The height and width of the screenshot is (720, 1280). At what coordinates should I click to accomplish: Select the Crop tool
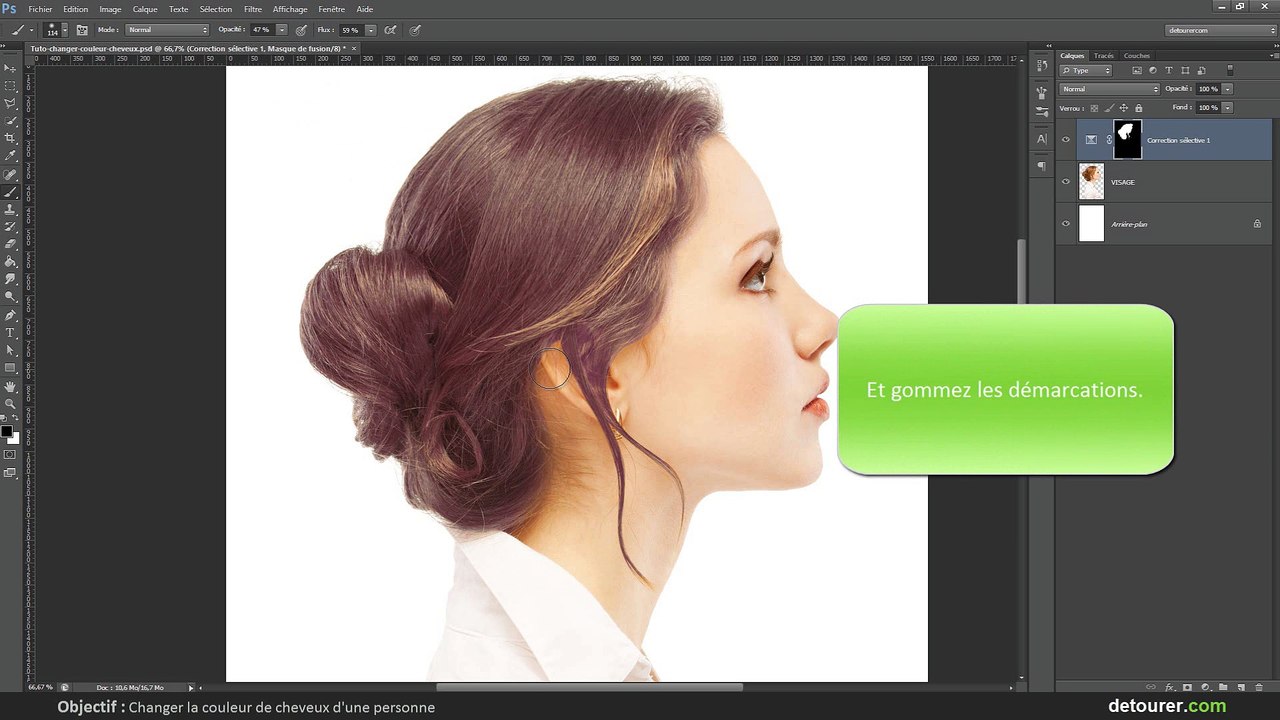11,138
